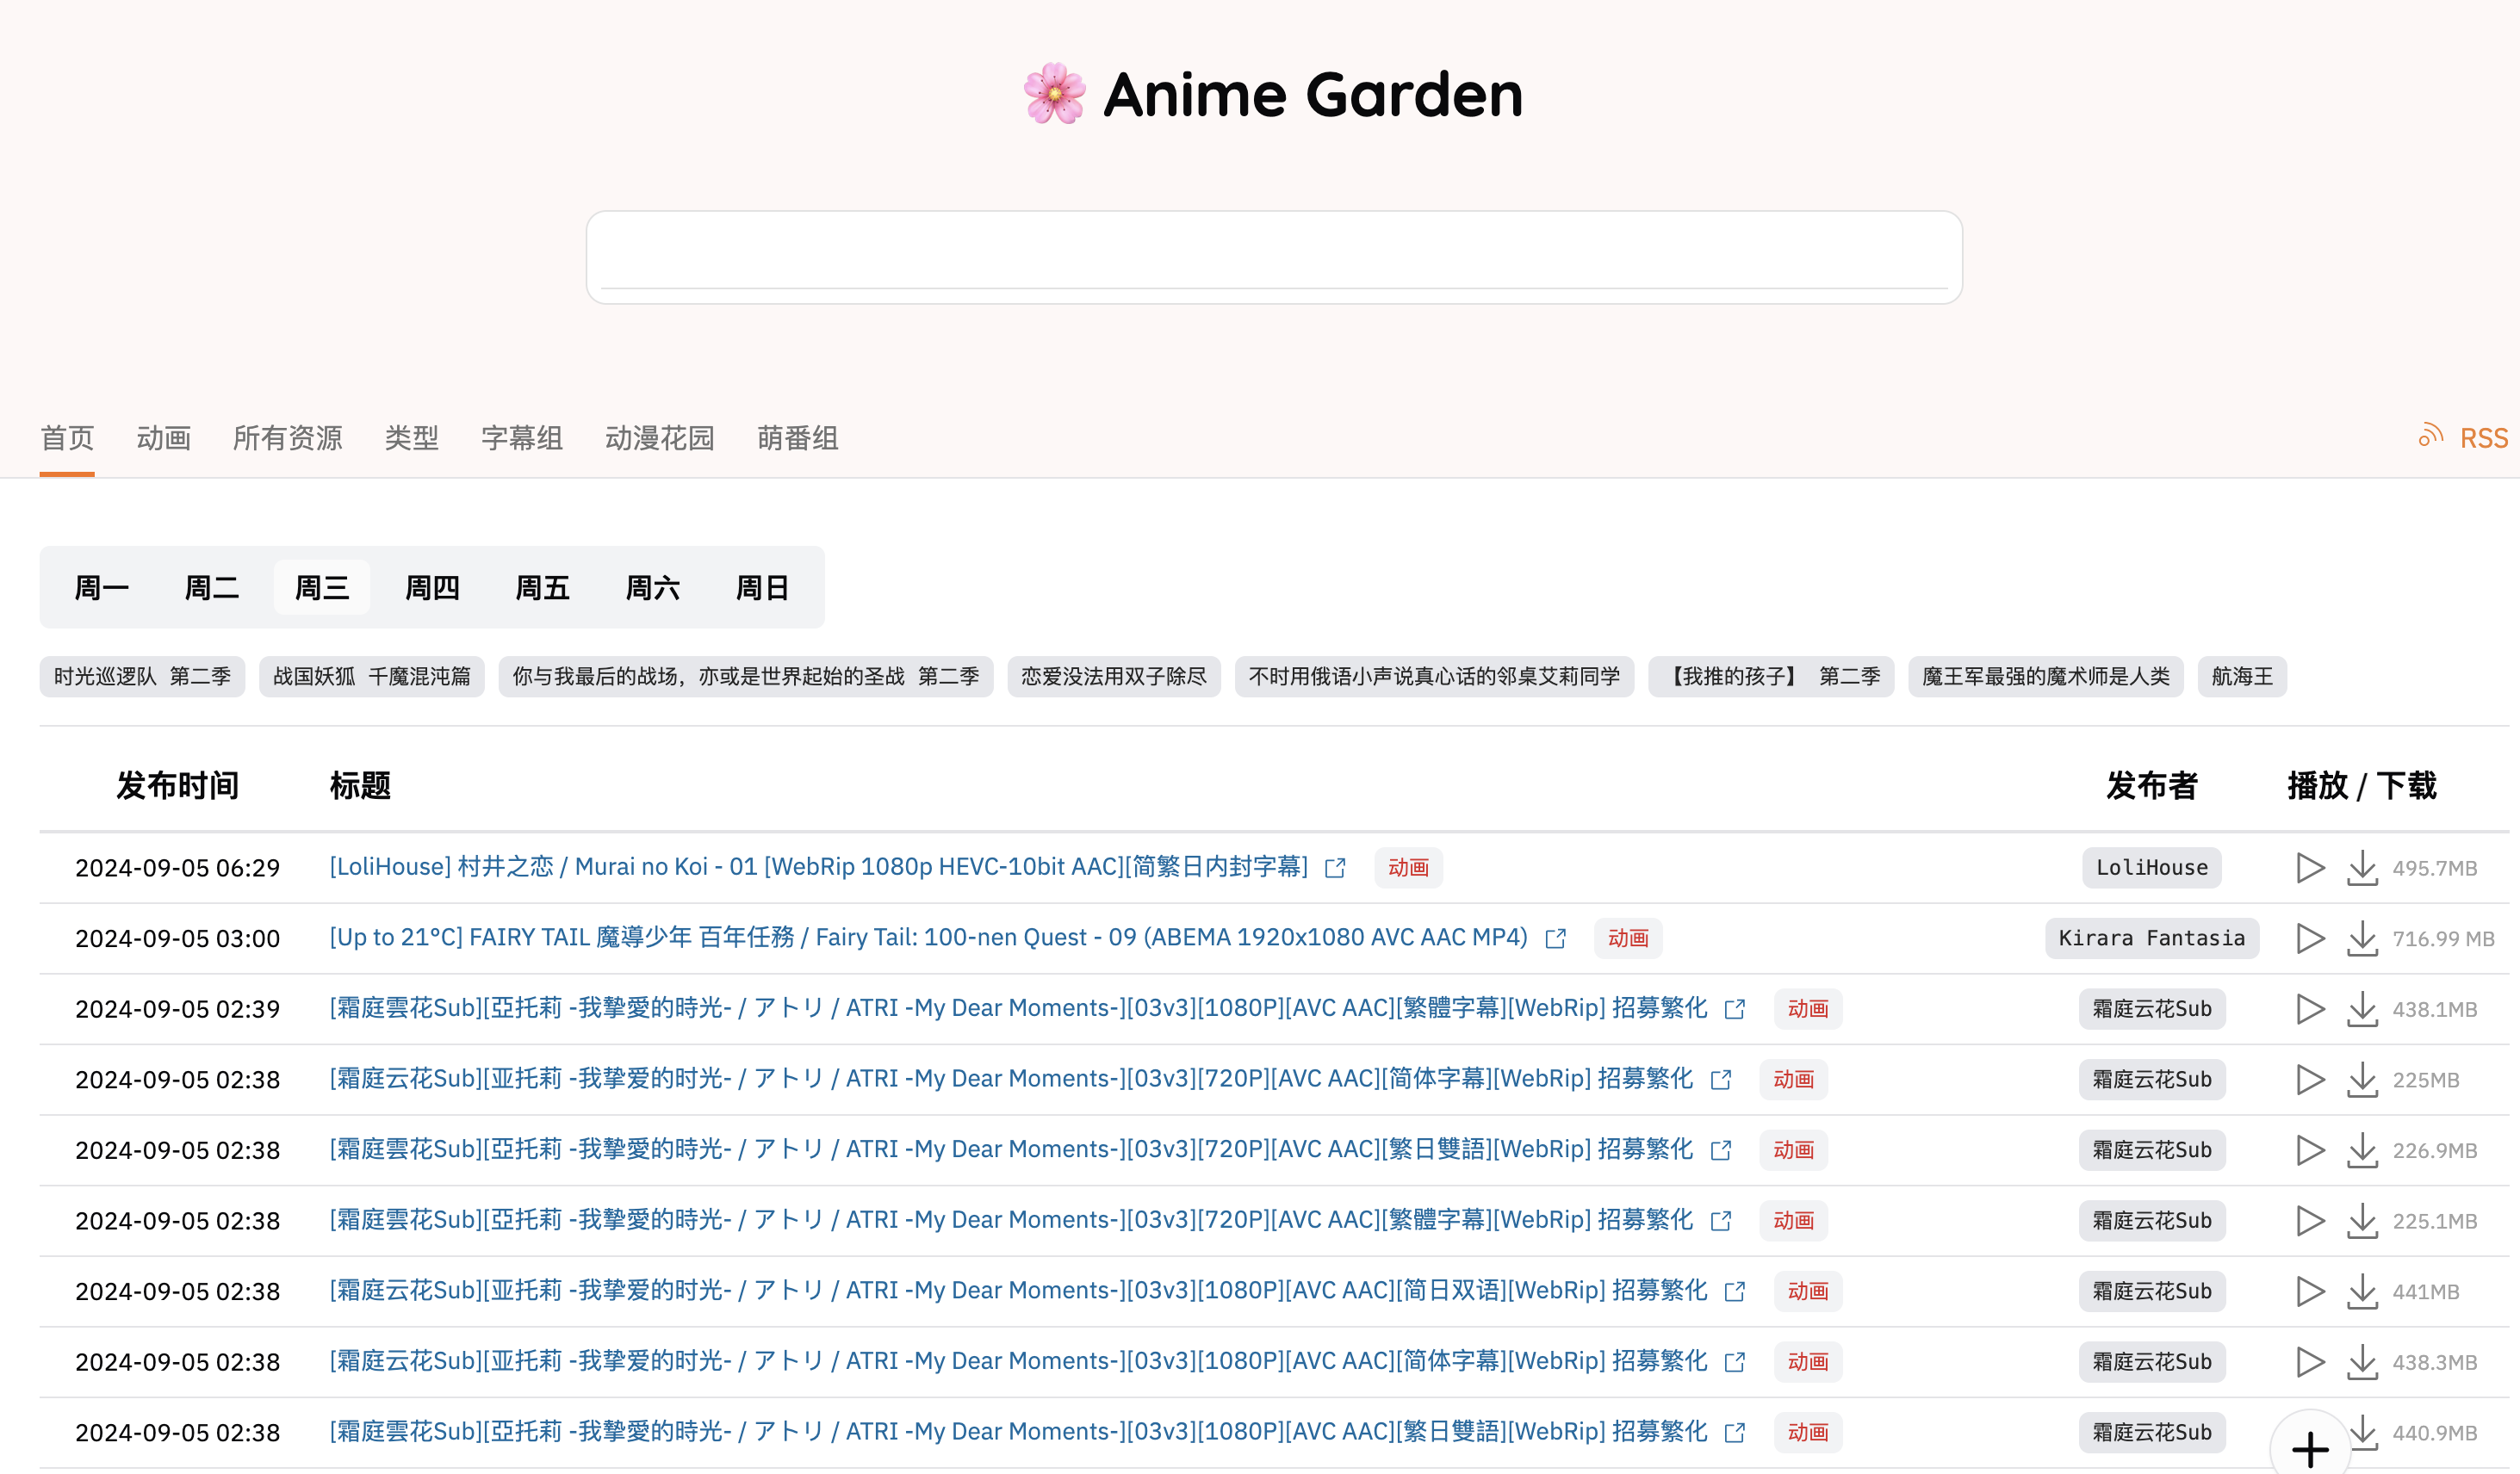The image size is (2520, 1474).
Task: Open external link for 441MB ATRI row
Action: coord(1735,1292)
